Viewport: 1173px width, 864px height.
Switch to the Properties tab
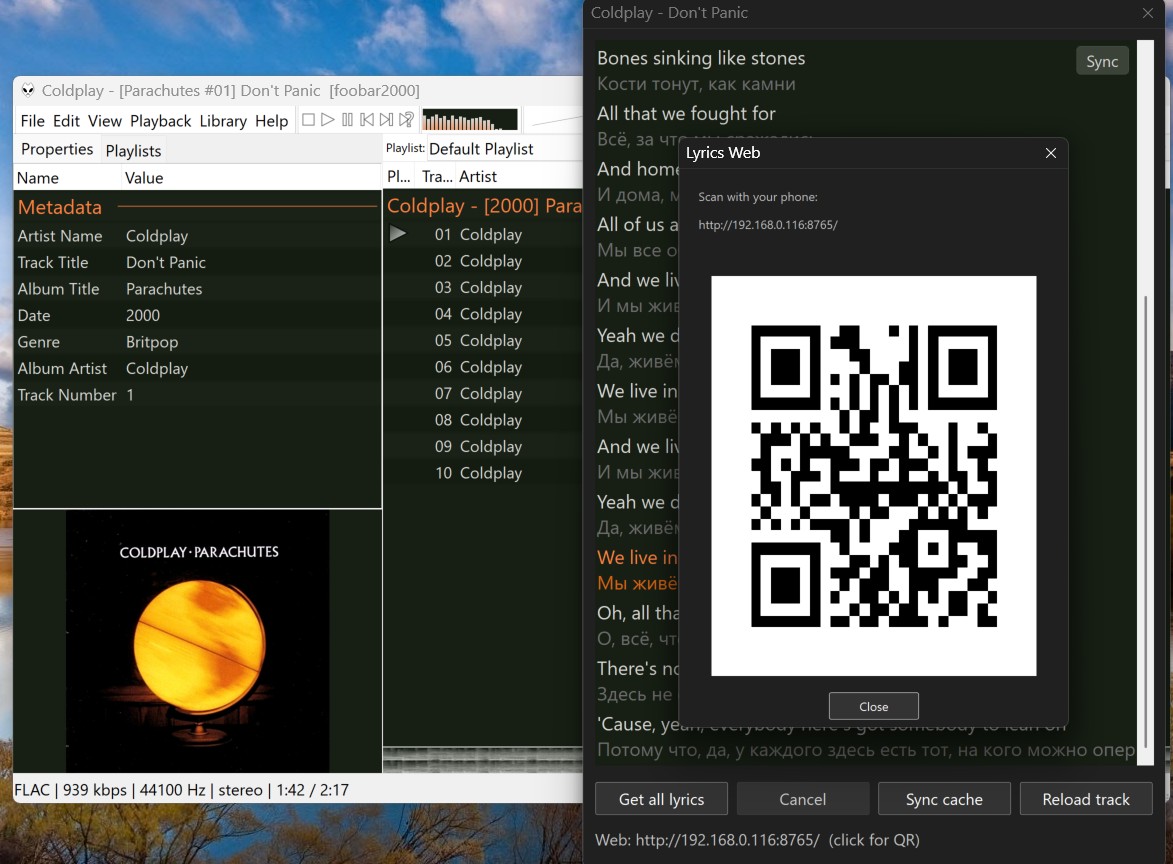point(57,150)
